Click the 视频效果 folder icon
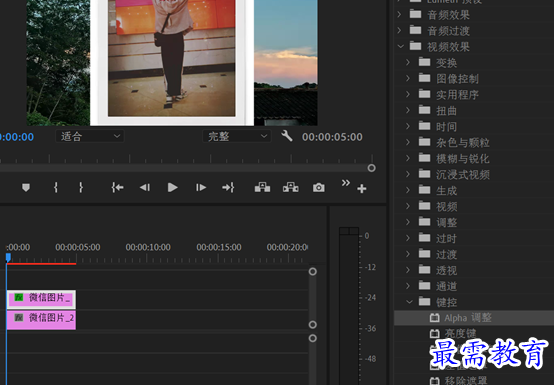Image resolution: width=554 pixels, height=385 pixels. click(x=416, y=46)
